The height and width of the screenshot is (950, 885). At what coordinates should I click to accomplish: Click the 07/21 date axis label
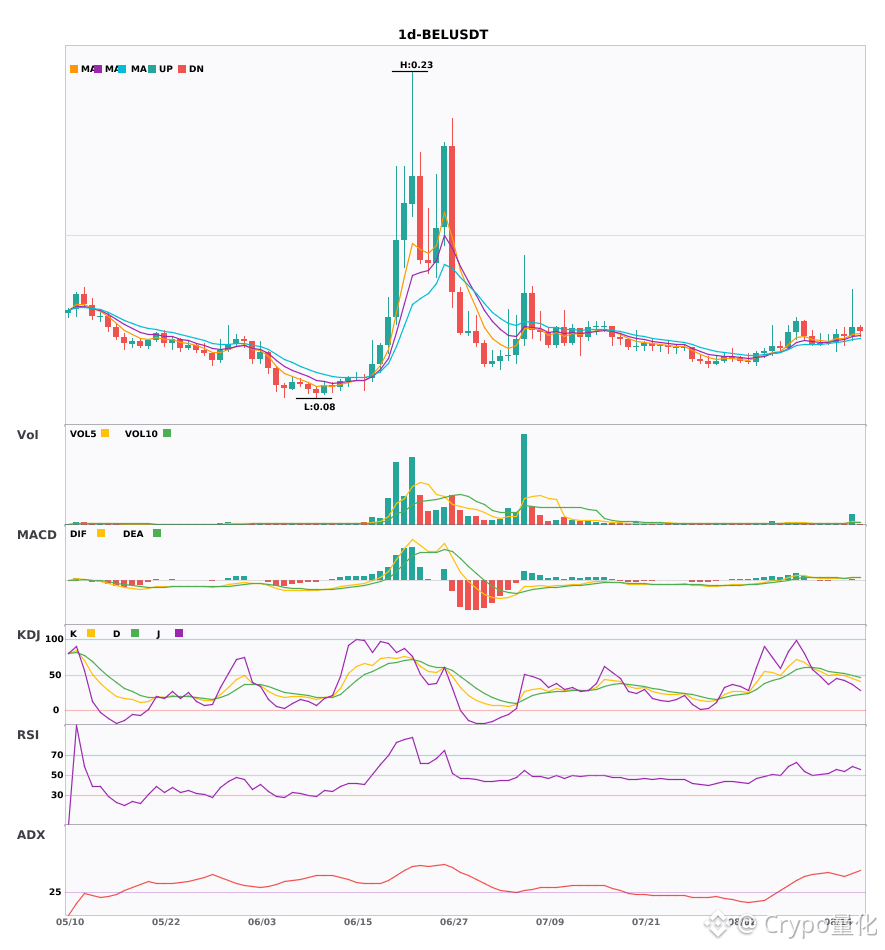click(x=646, y=922)
